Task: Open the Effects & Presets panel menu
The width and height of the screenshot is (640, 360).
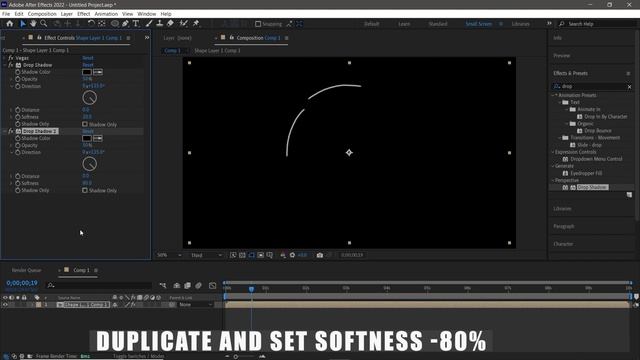Action: (x=628, y=73)
